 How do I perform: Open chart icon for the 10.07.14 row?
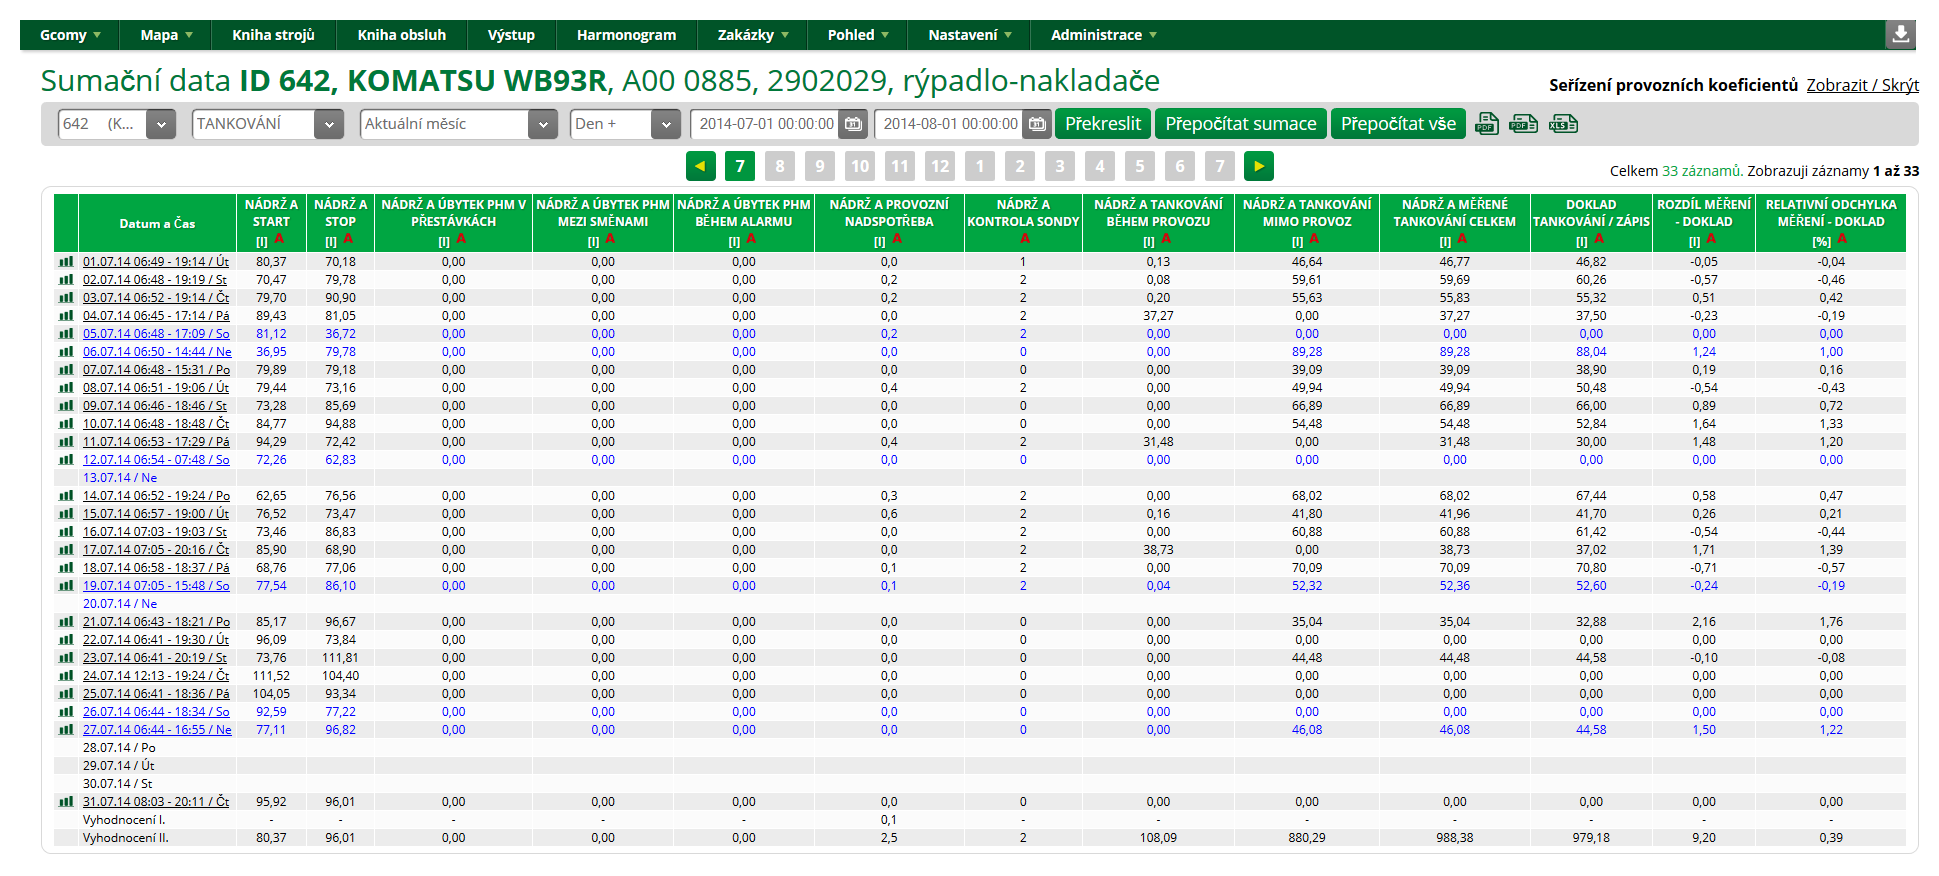[x=66, y=424]
